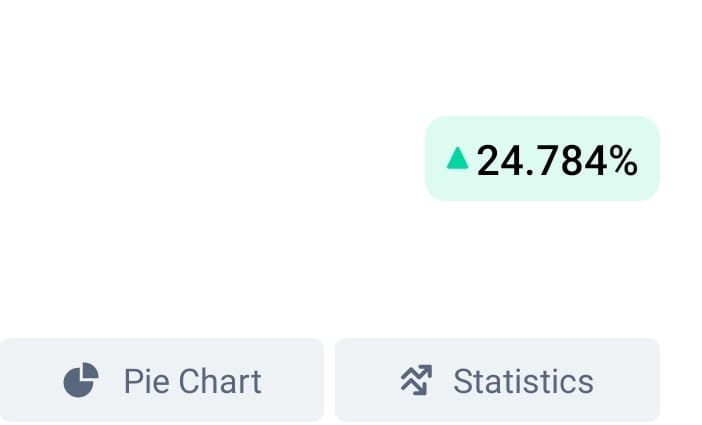The height and width of the screenshot is (425, 702).
Task: Select the up-down trend arrows glyph
Action: (416, 380)
